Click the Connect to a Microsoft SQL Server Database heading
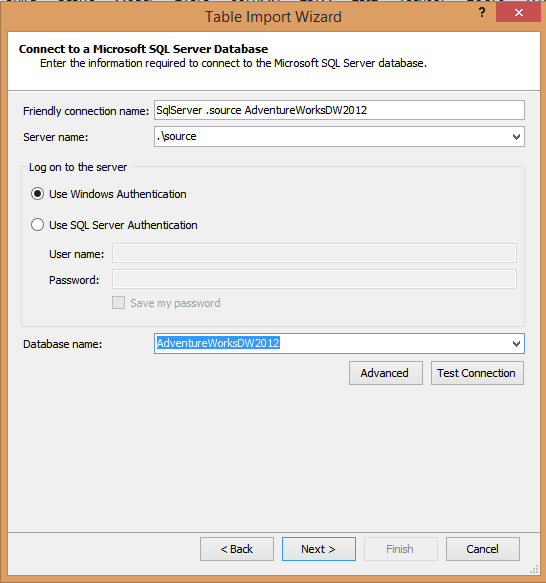The width and height of the screenshot is (546, 583). pos(143,49)
